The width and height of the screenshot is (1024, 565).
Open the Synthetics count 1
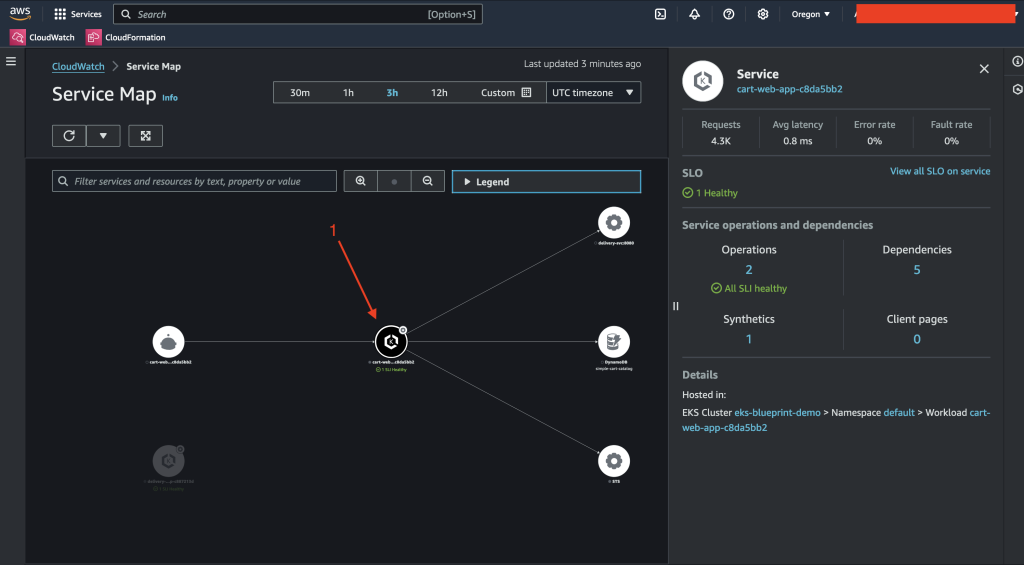tap(749, 339)
